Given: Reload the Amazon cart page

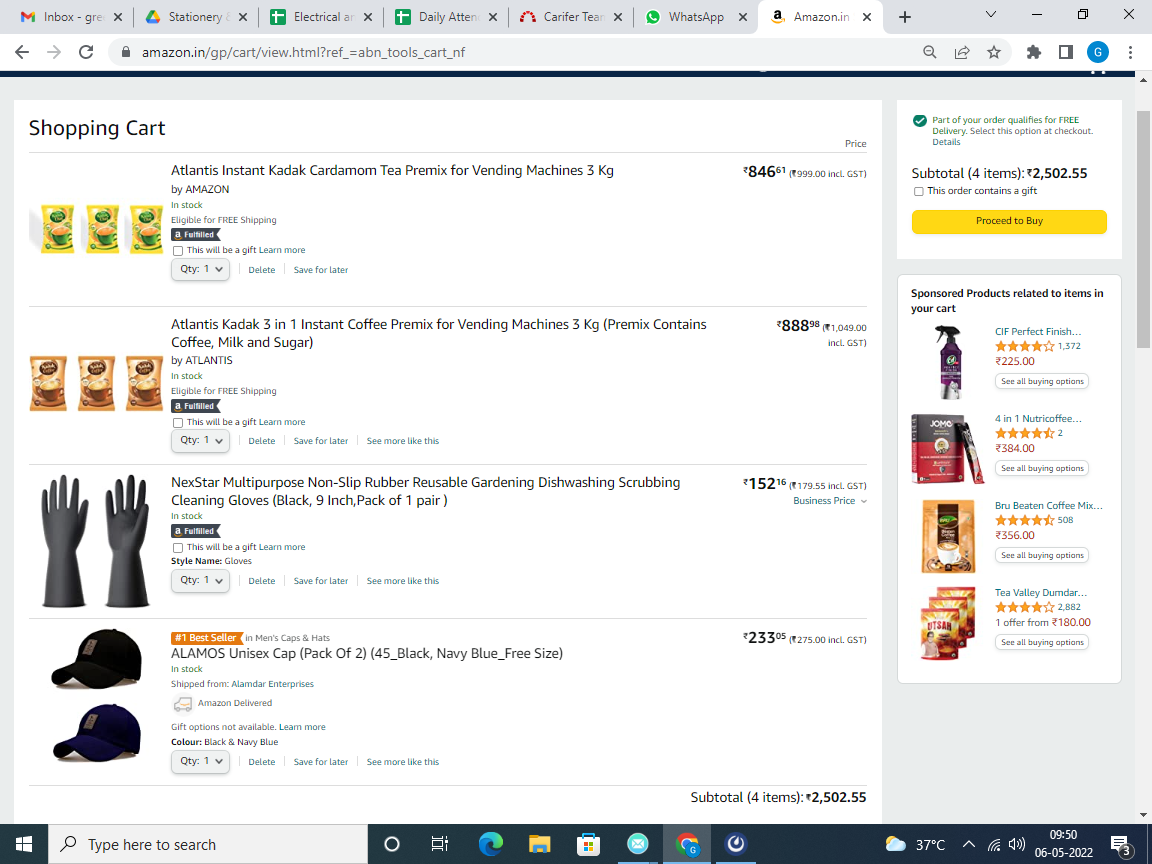Looking at the screenshot, I should 86,52.
